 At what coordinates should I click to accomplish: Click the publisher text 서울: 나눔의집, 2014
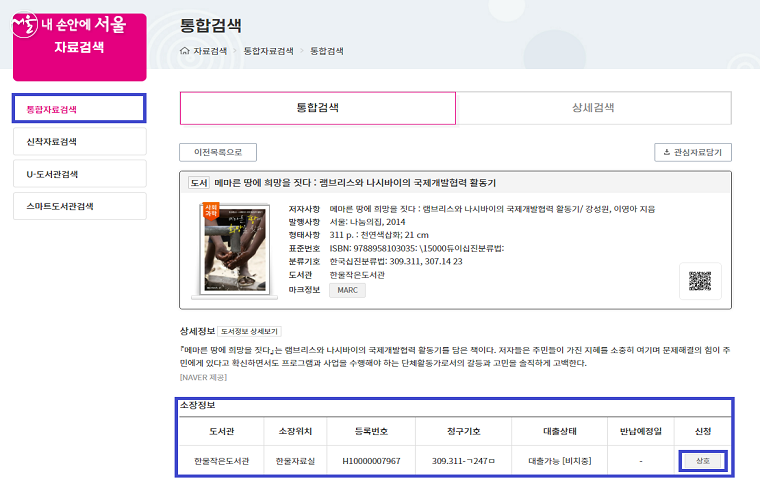[x=367, y=222]
